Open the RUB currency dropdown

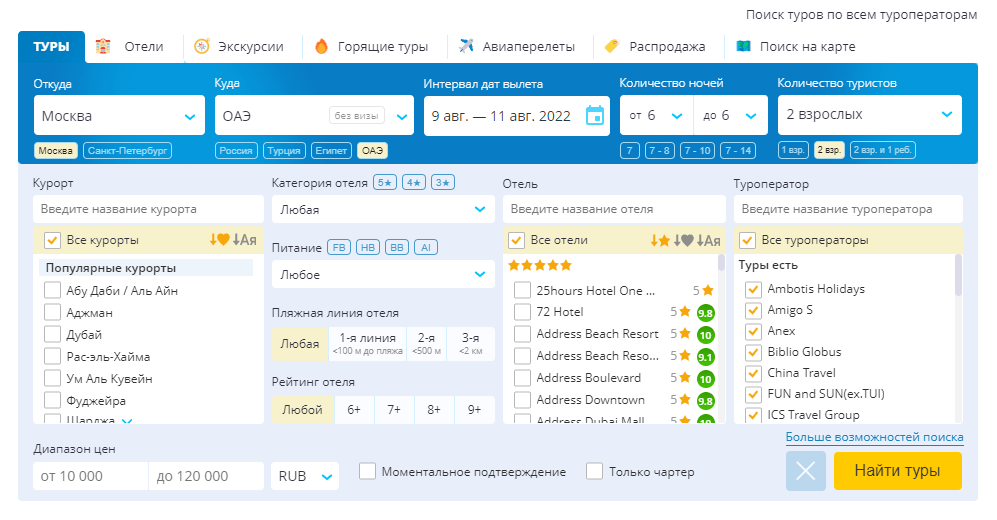click(305, 476)
